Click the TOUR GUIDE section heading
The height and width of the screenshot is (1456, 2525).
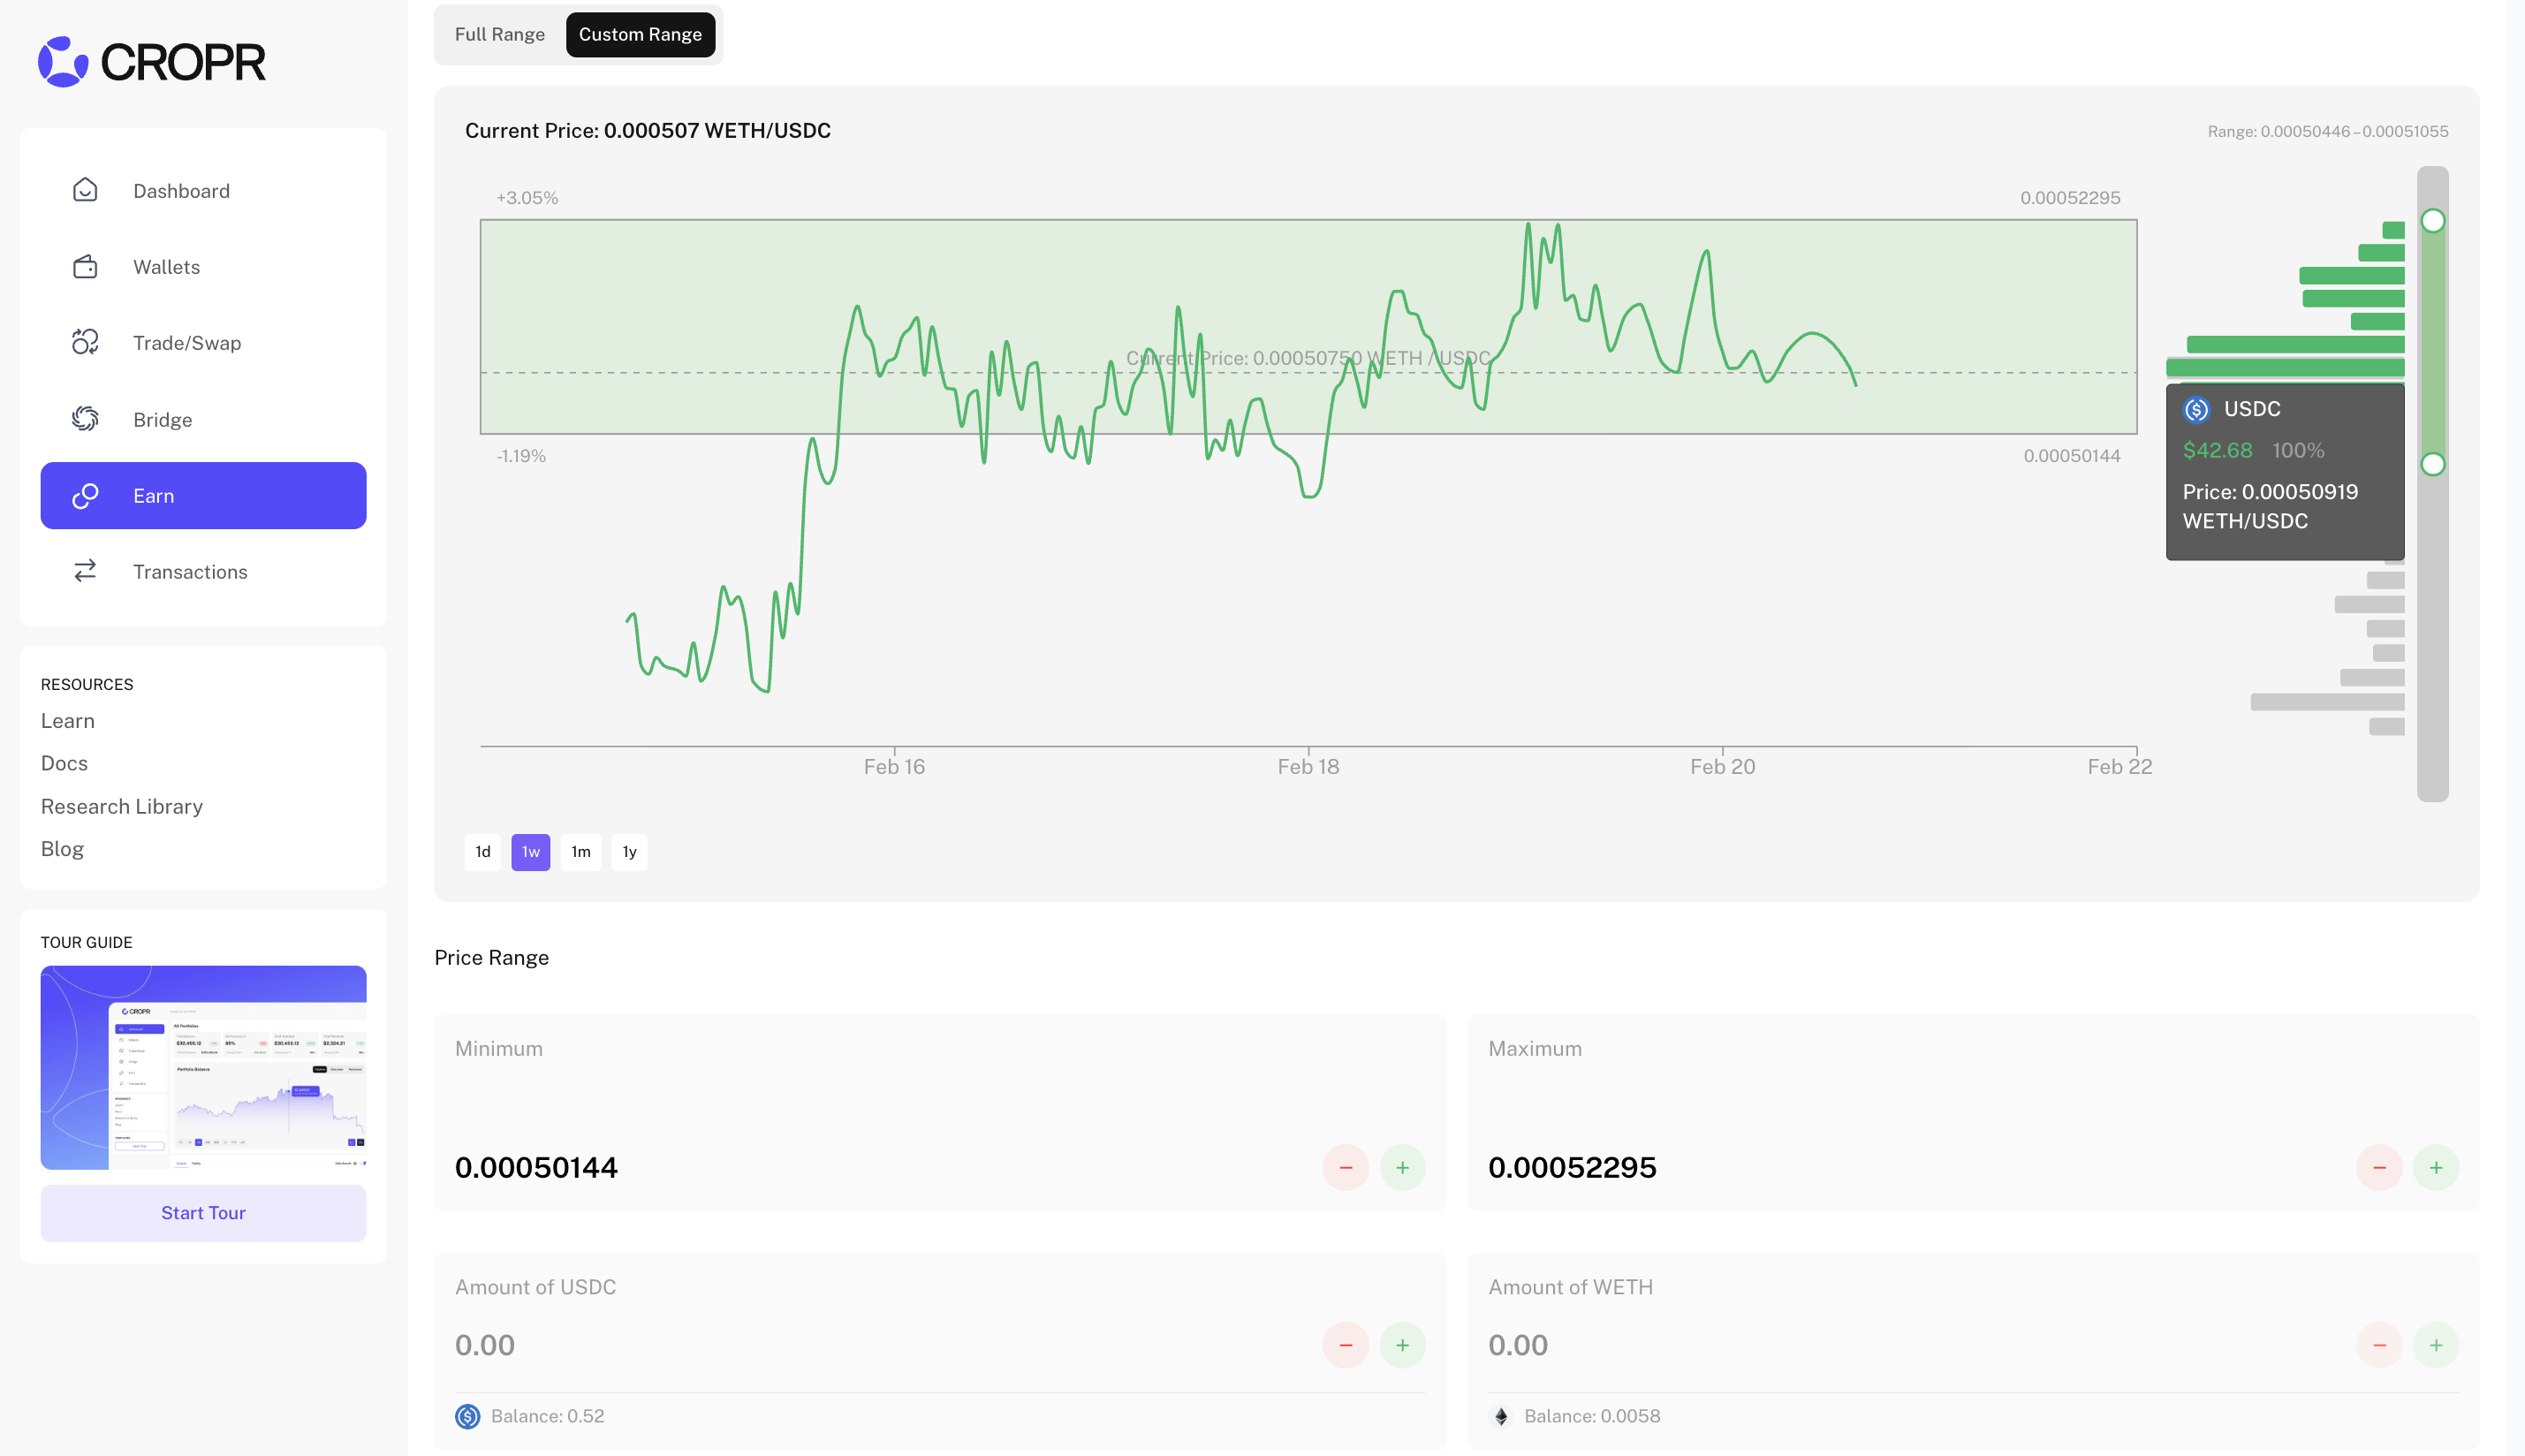[x=86, y=942]
